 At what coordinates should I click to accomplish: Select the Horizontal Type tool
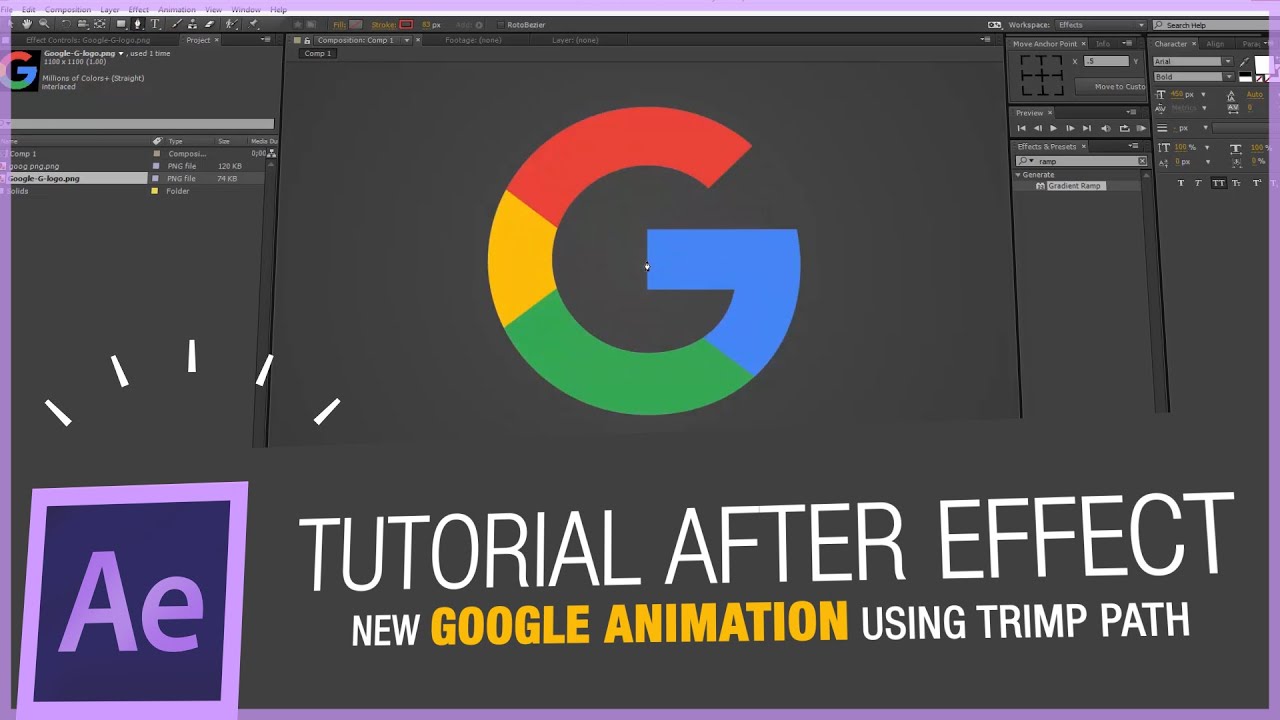155,24
